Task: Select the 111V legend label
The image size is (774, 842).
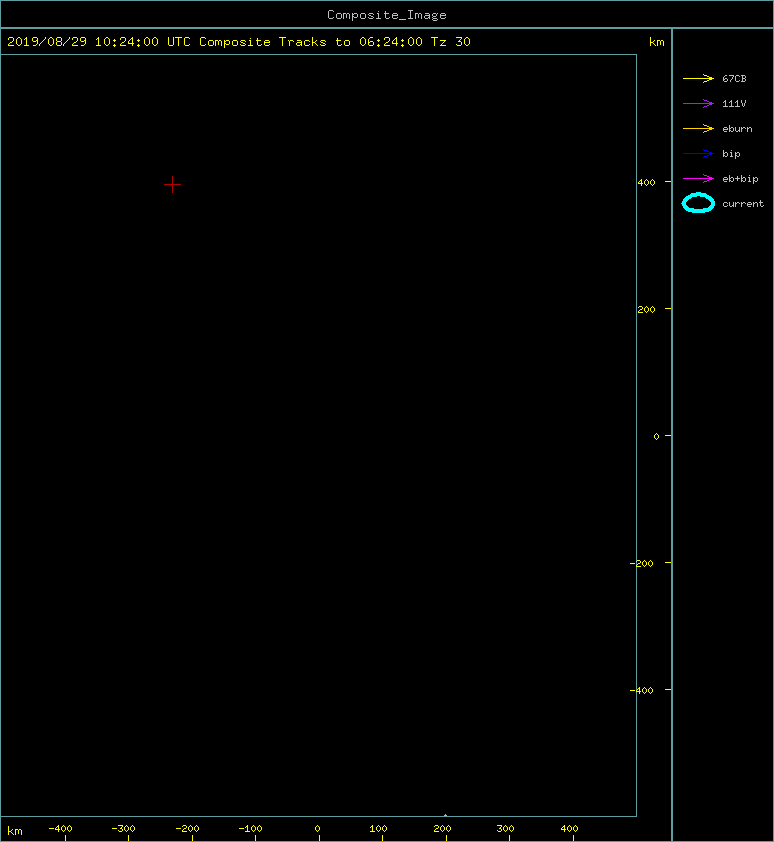Action: coord(734,104)
